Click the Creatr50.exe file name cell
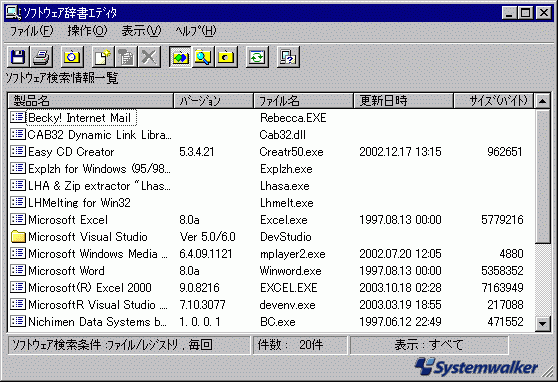Viewport: 558px width, 382px height. pyautogui.click(x=291, y=152)
